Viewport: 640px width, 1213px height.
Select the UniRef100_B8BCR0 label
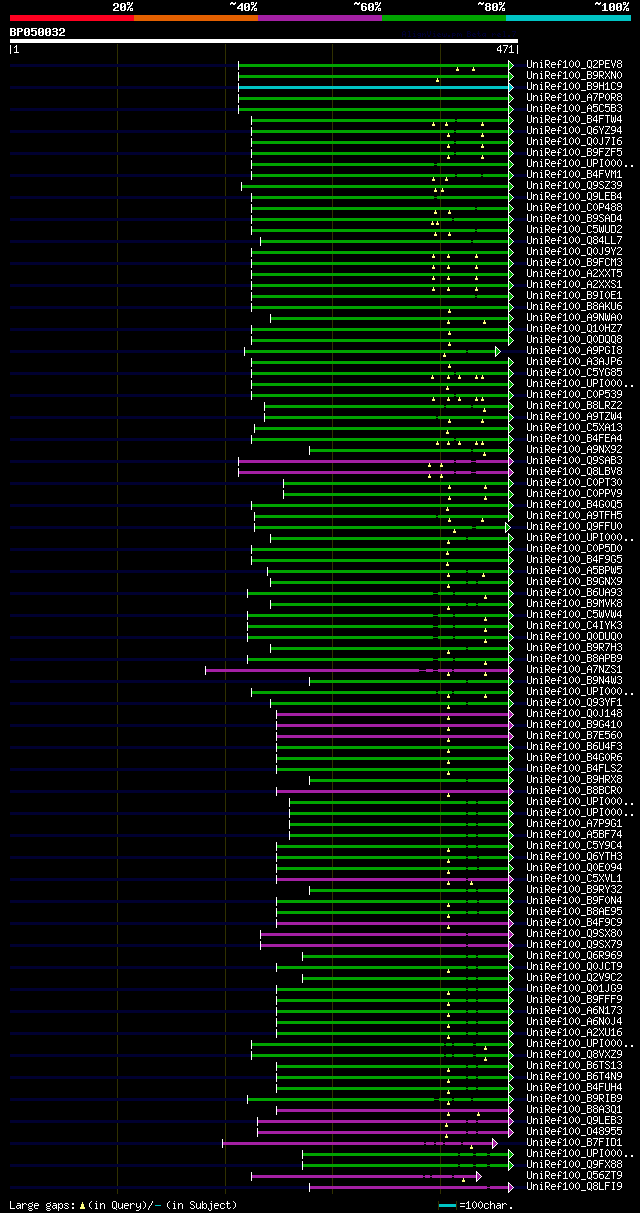[574, 791]
